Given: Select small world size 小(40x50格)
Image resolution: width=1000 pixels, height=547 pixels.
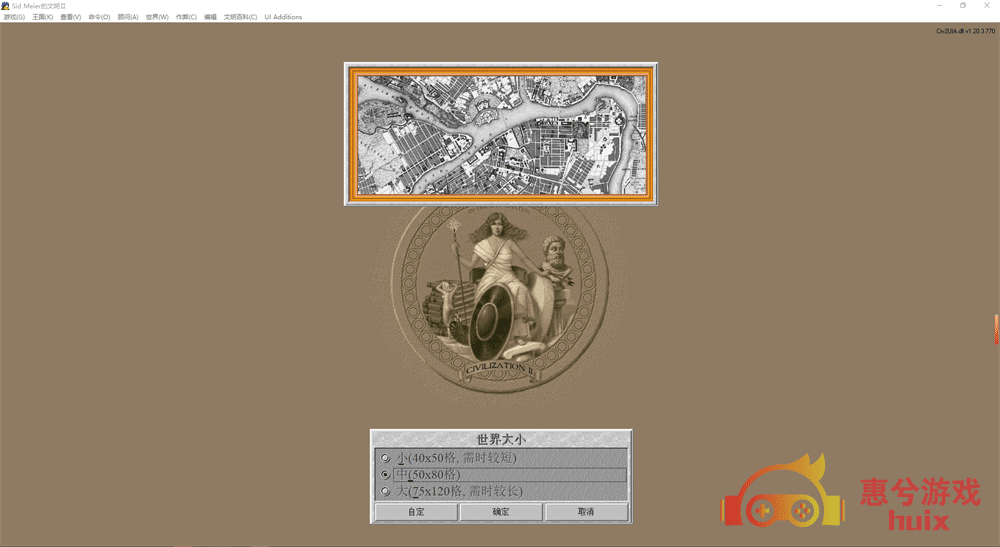Looking at the screenshot, I should click(x=501, y=458).
